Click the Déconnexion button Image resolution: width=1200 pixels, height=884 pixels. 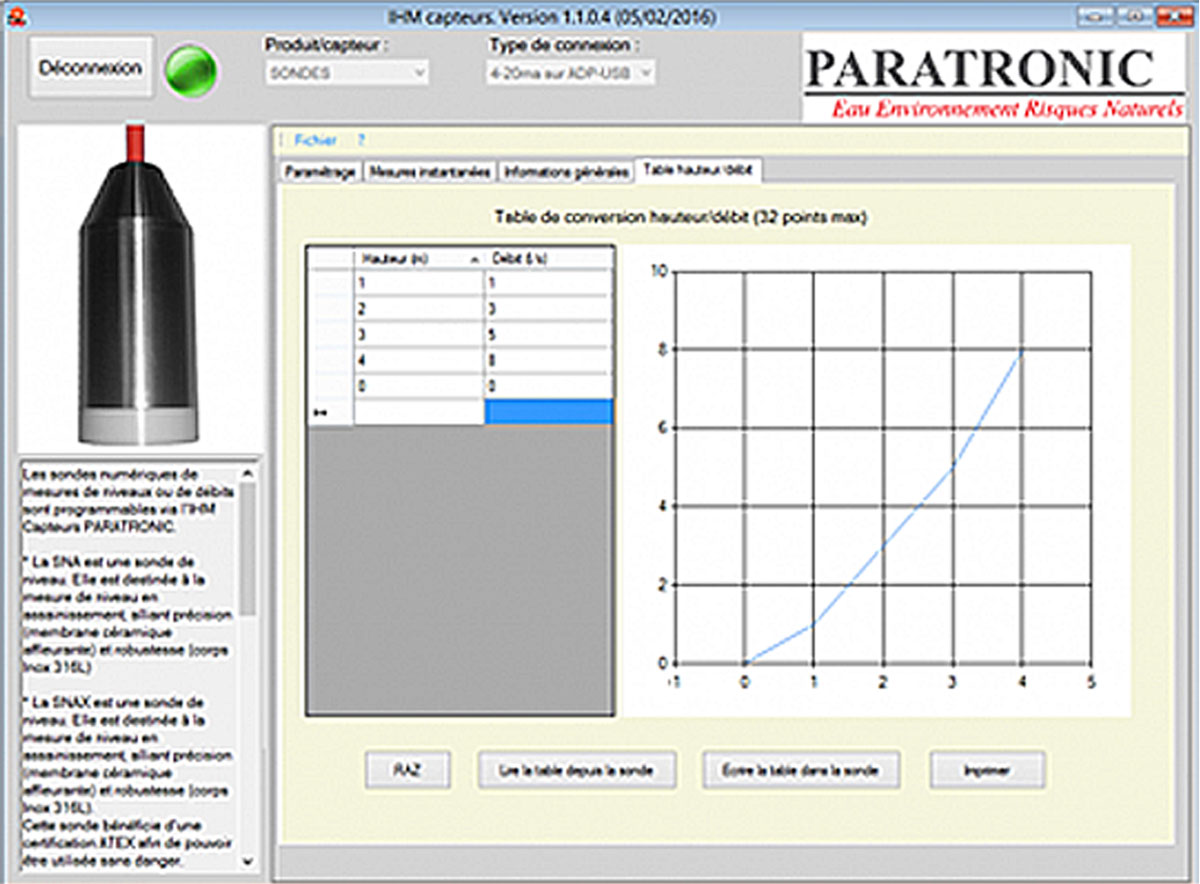[x=91, y=67]
